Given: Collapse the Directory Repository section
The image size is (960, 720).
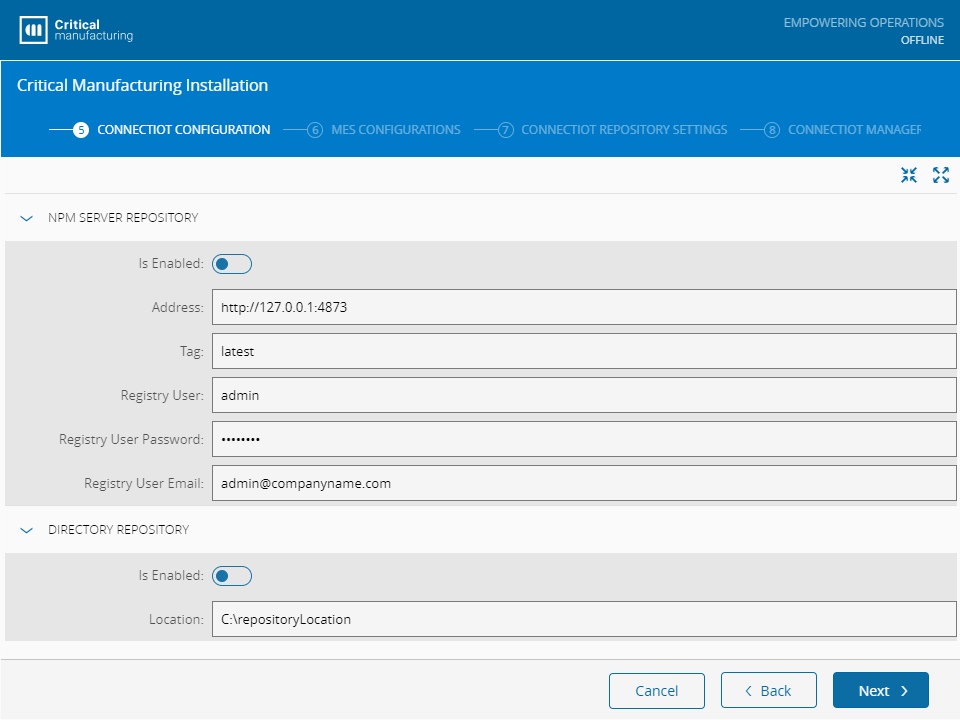Looking at the screenshot, I should (27, 530).
